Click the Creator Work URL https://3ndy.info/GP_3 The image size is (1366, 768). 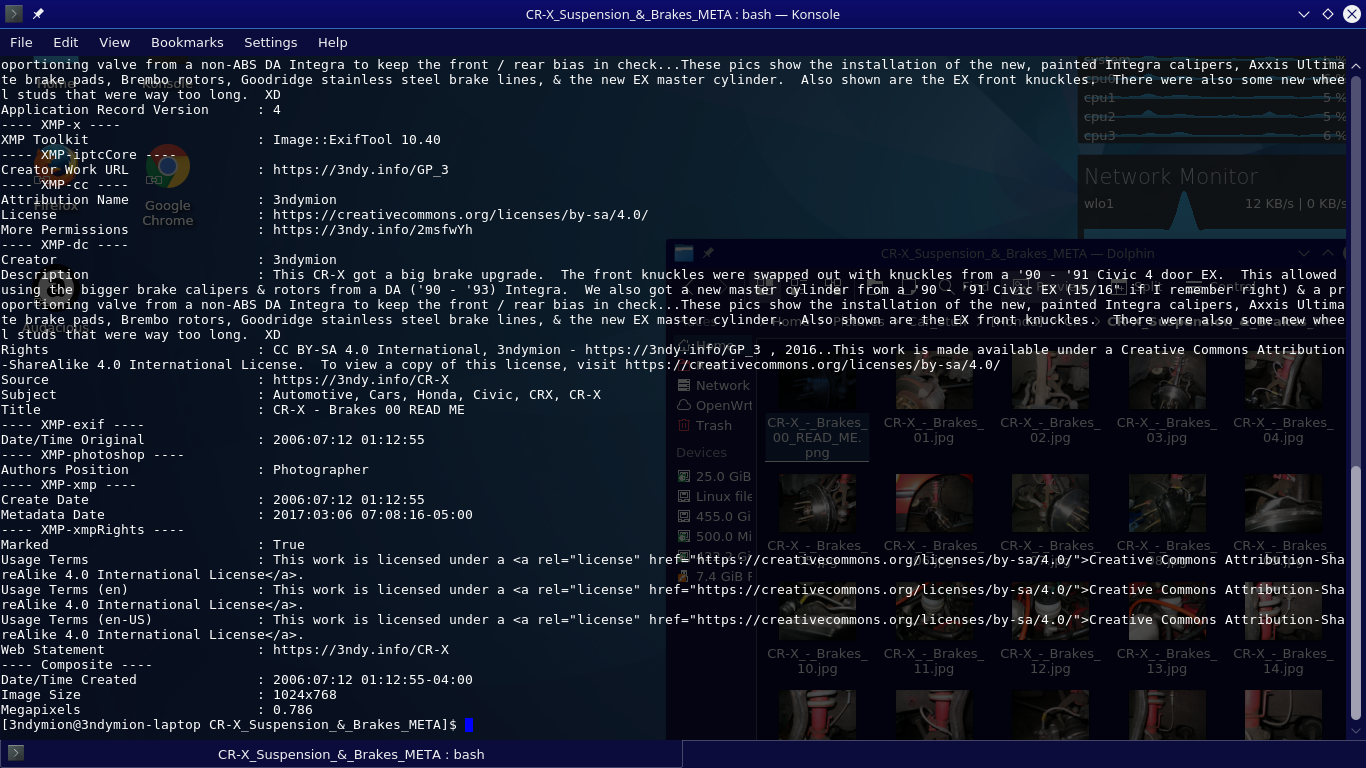pos(361,170)
